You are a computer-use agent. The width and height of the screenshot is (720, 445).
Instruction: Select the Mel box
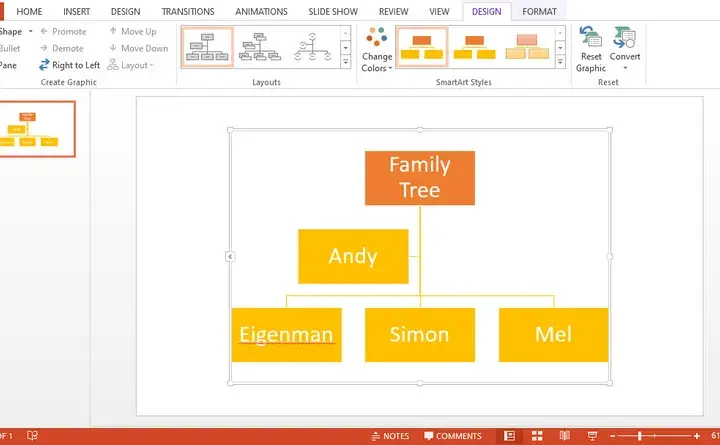(x=553, y=335)
